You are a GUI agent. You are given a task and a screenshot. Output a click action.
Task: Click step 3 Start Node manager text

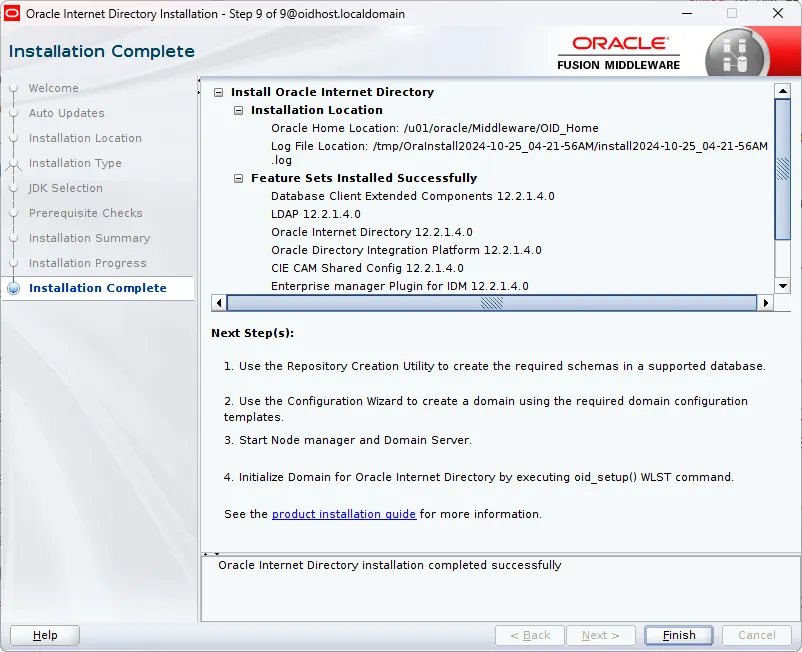348,440
